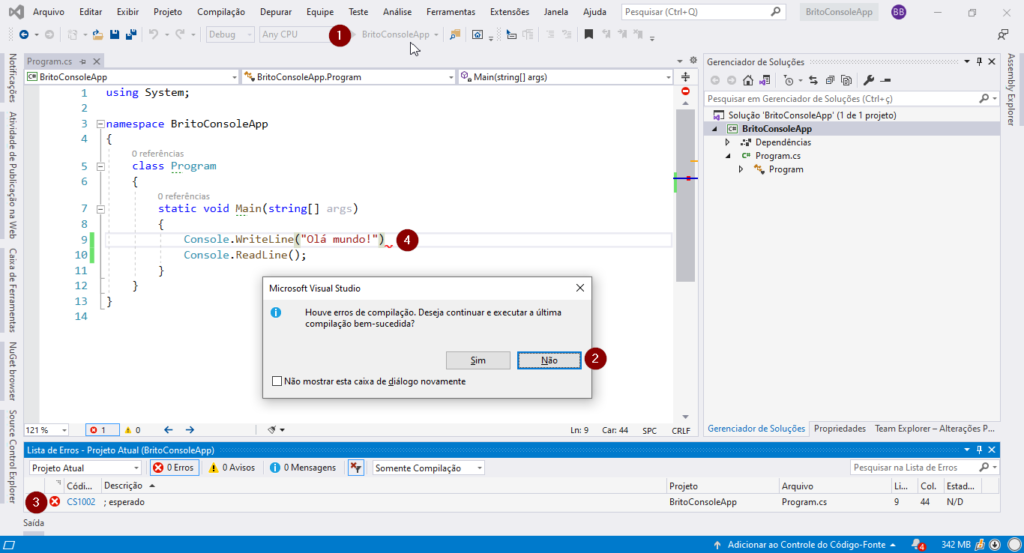Click the live feedback icon at top right
The width and height of the screenshot is (1024, 553).
coord(1003,35)
